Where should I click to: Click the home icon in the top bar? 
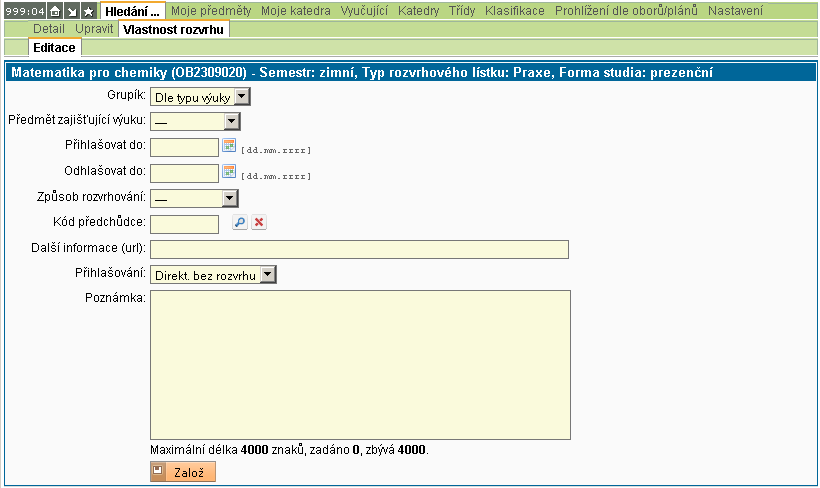(x=55, y=11)
